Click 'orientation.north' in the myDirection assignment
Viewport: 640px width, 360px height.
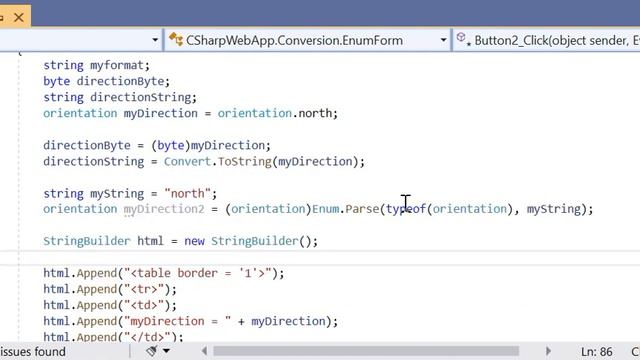pyautogui.click(x=275, y=113)
